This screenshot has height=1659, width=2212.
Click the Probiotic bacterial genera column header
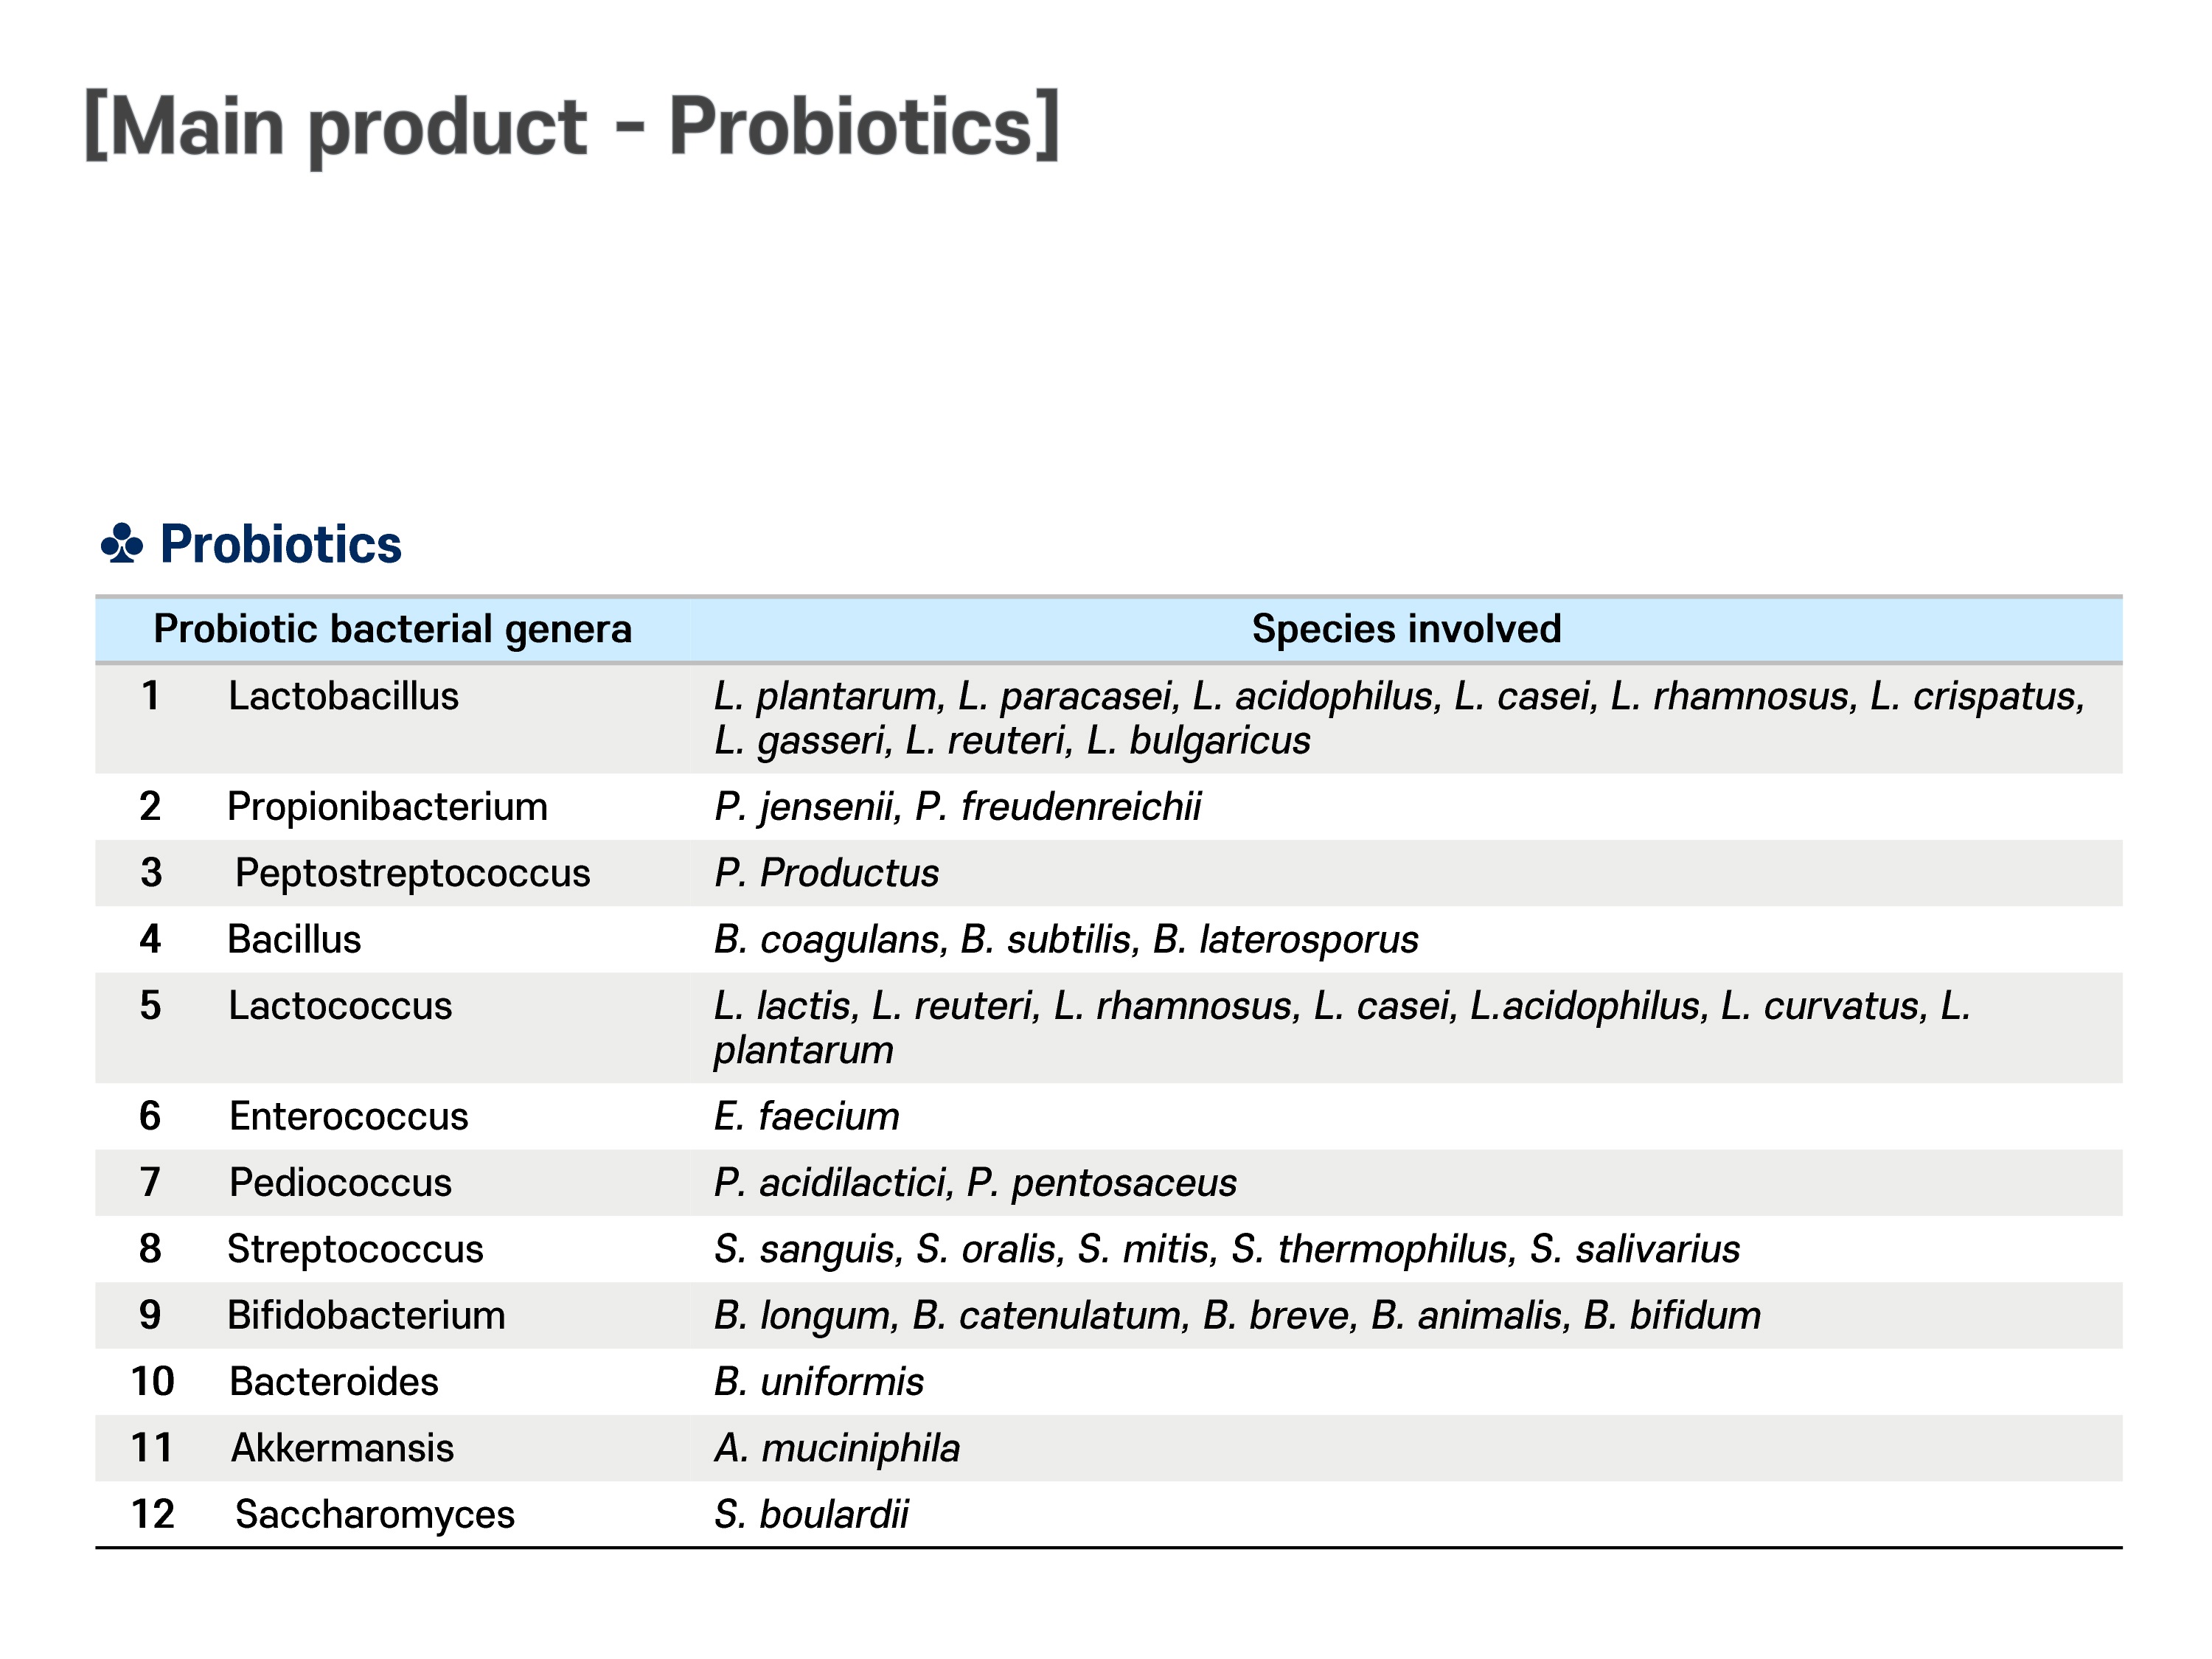[x=393, y=629]
